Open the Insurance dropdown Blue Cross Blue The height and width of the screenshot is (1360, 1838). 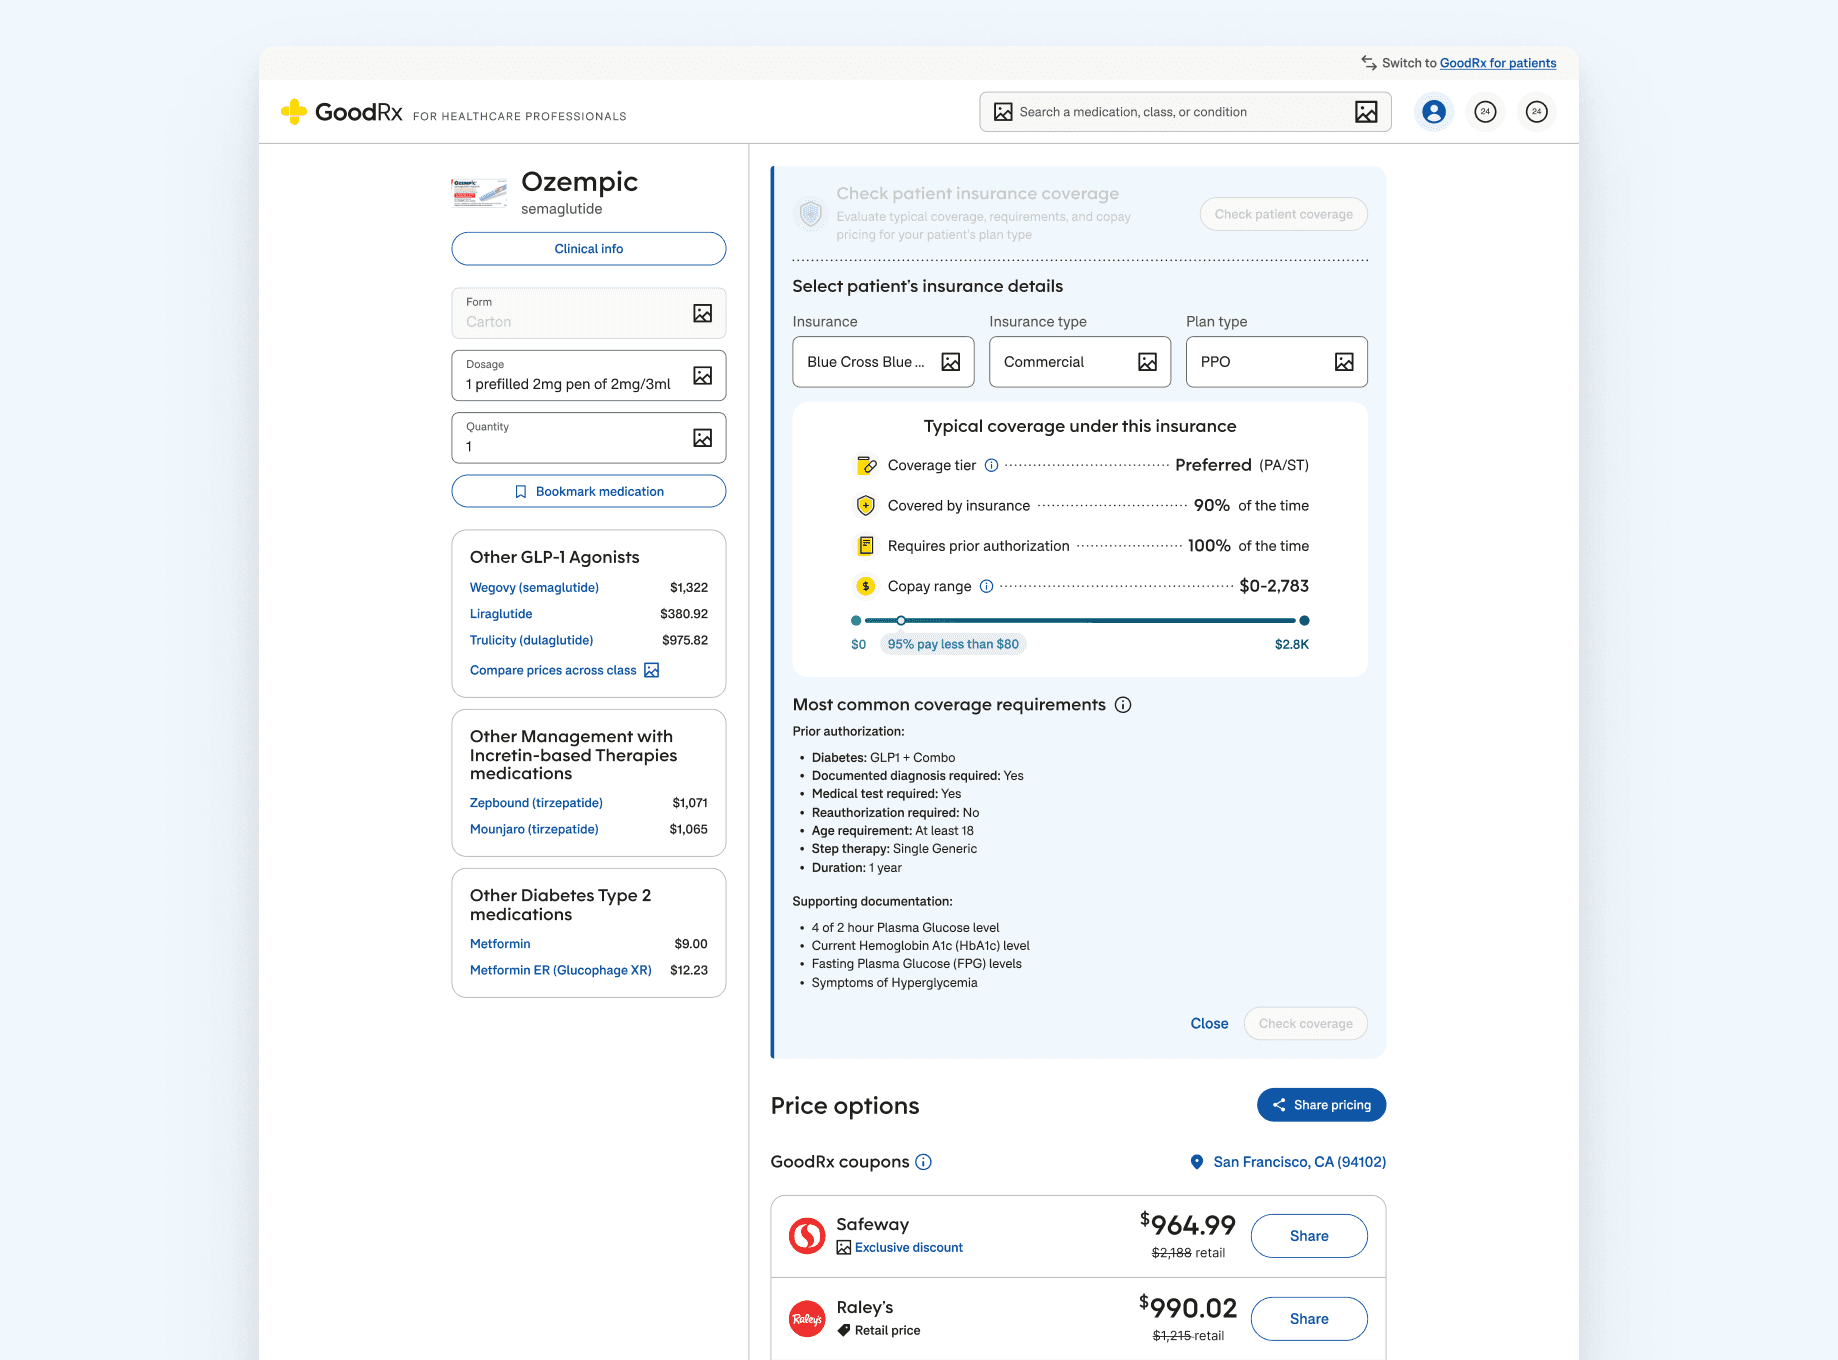(883, 362)
